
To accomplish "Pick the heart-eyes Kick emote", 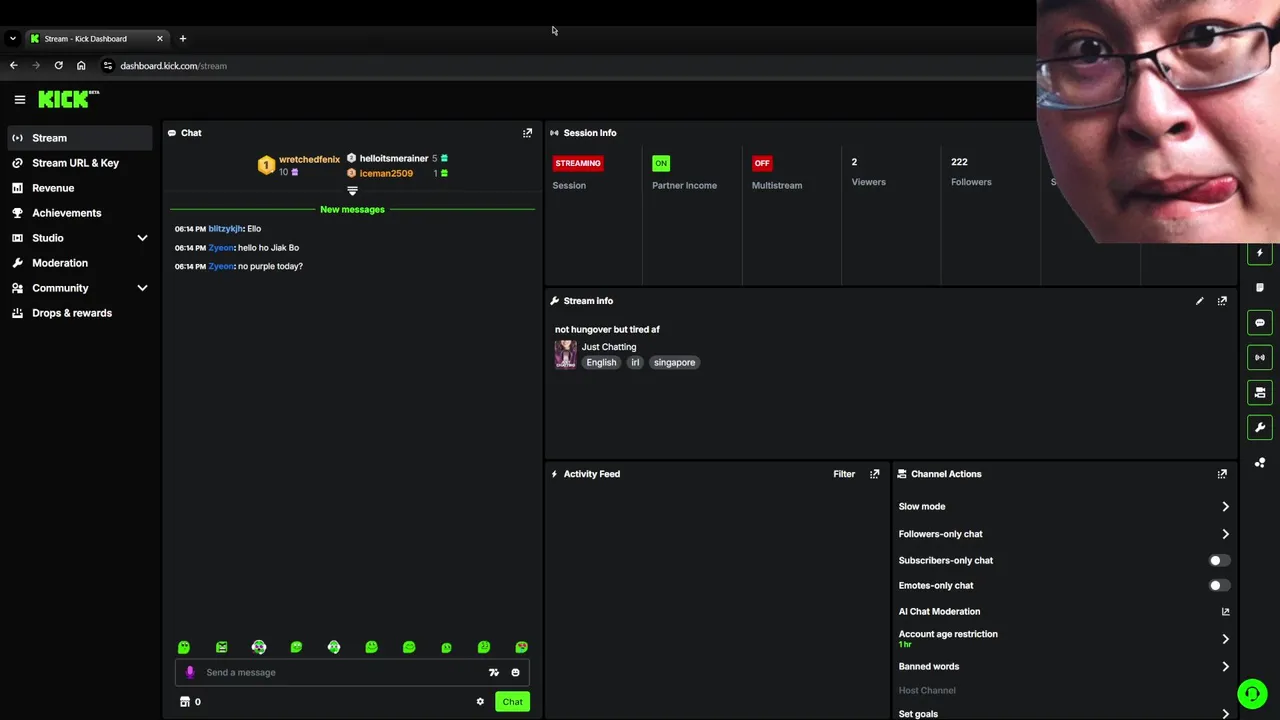I will click(521, 647).
